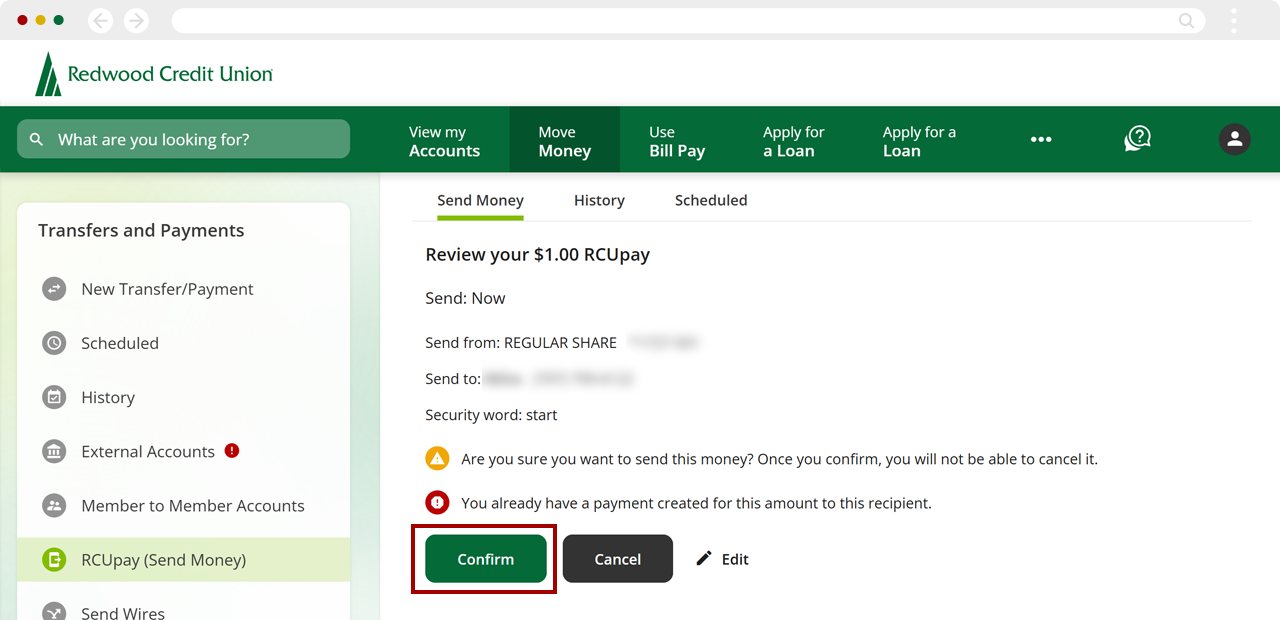Cancel the RCUpay payment

click(x=618, y=559)
